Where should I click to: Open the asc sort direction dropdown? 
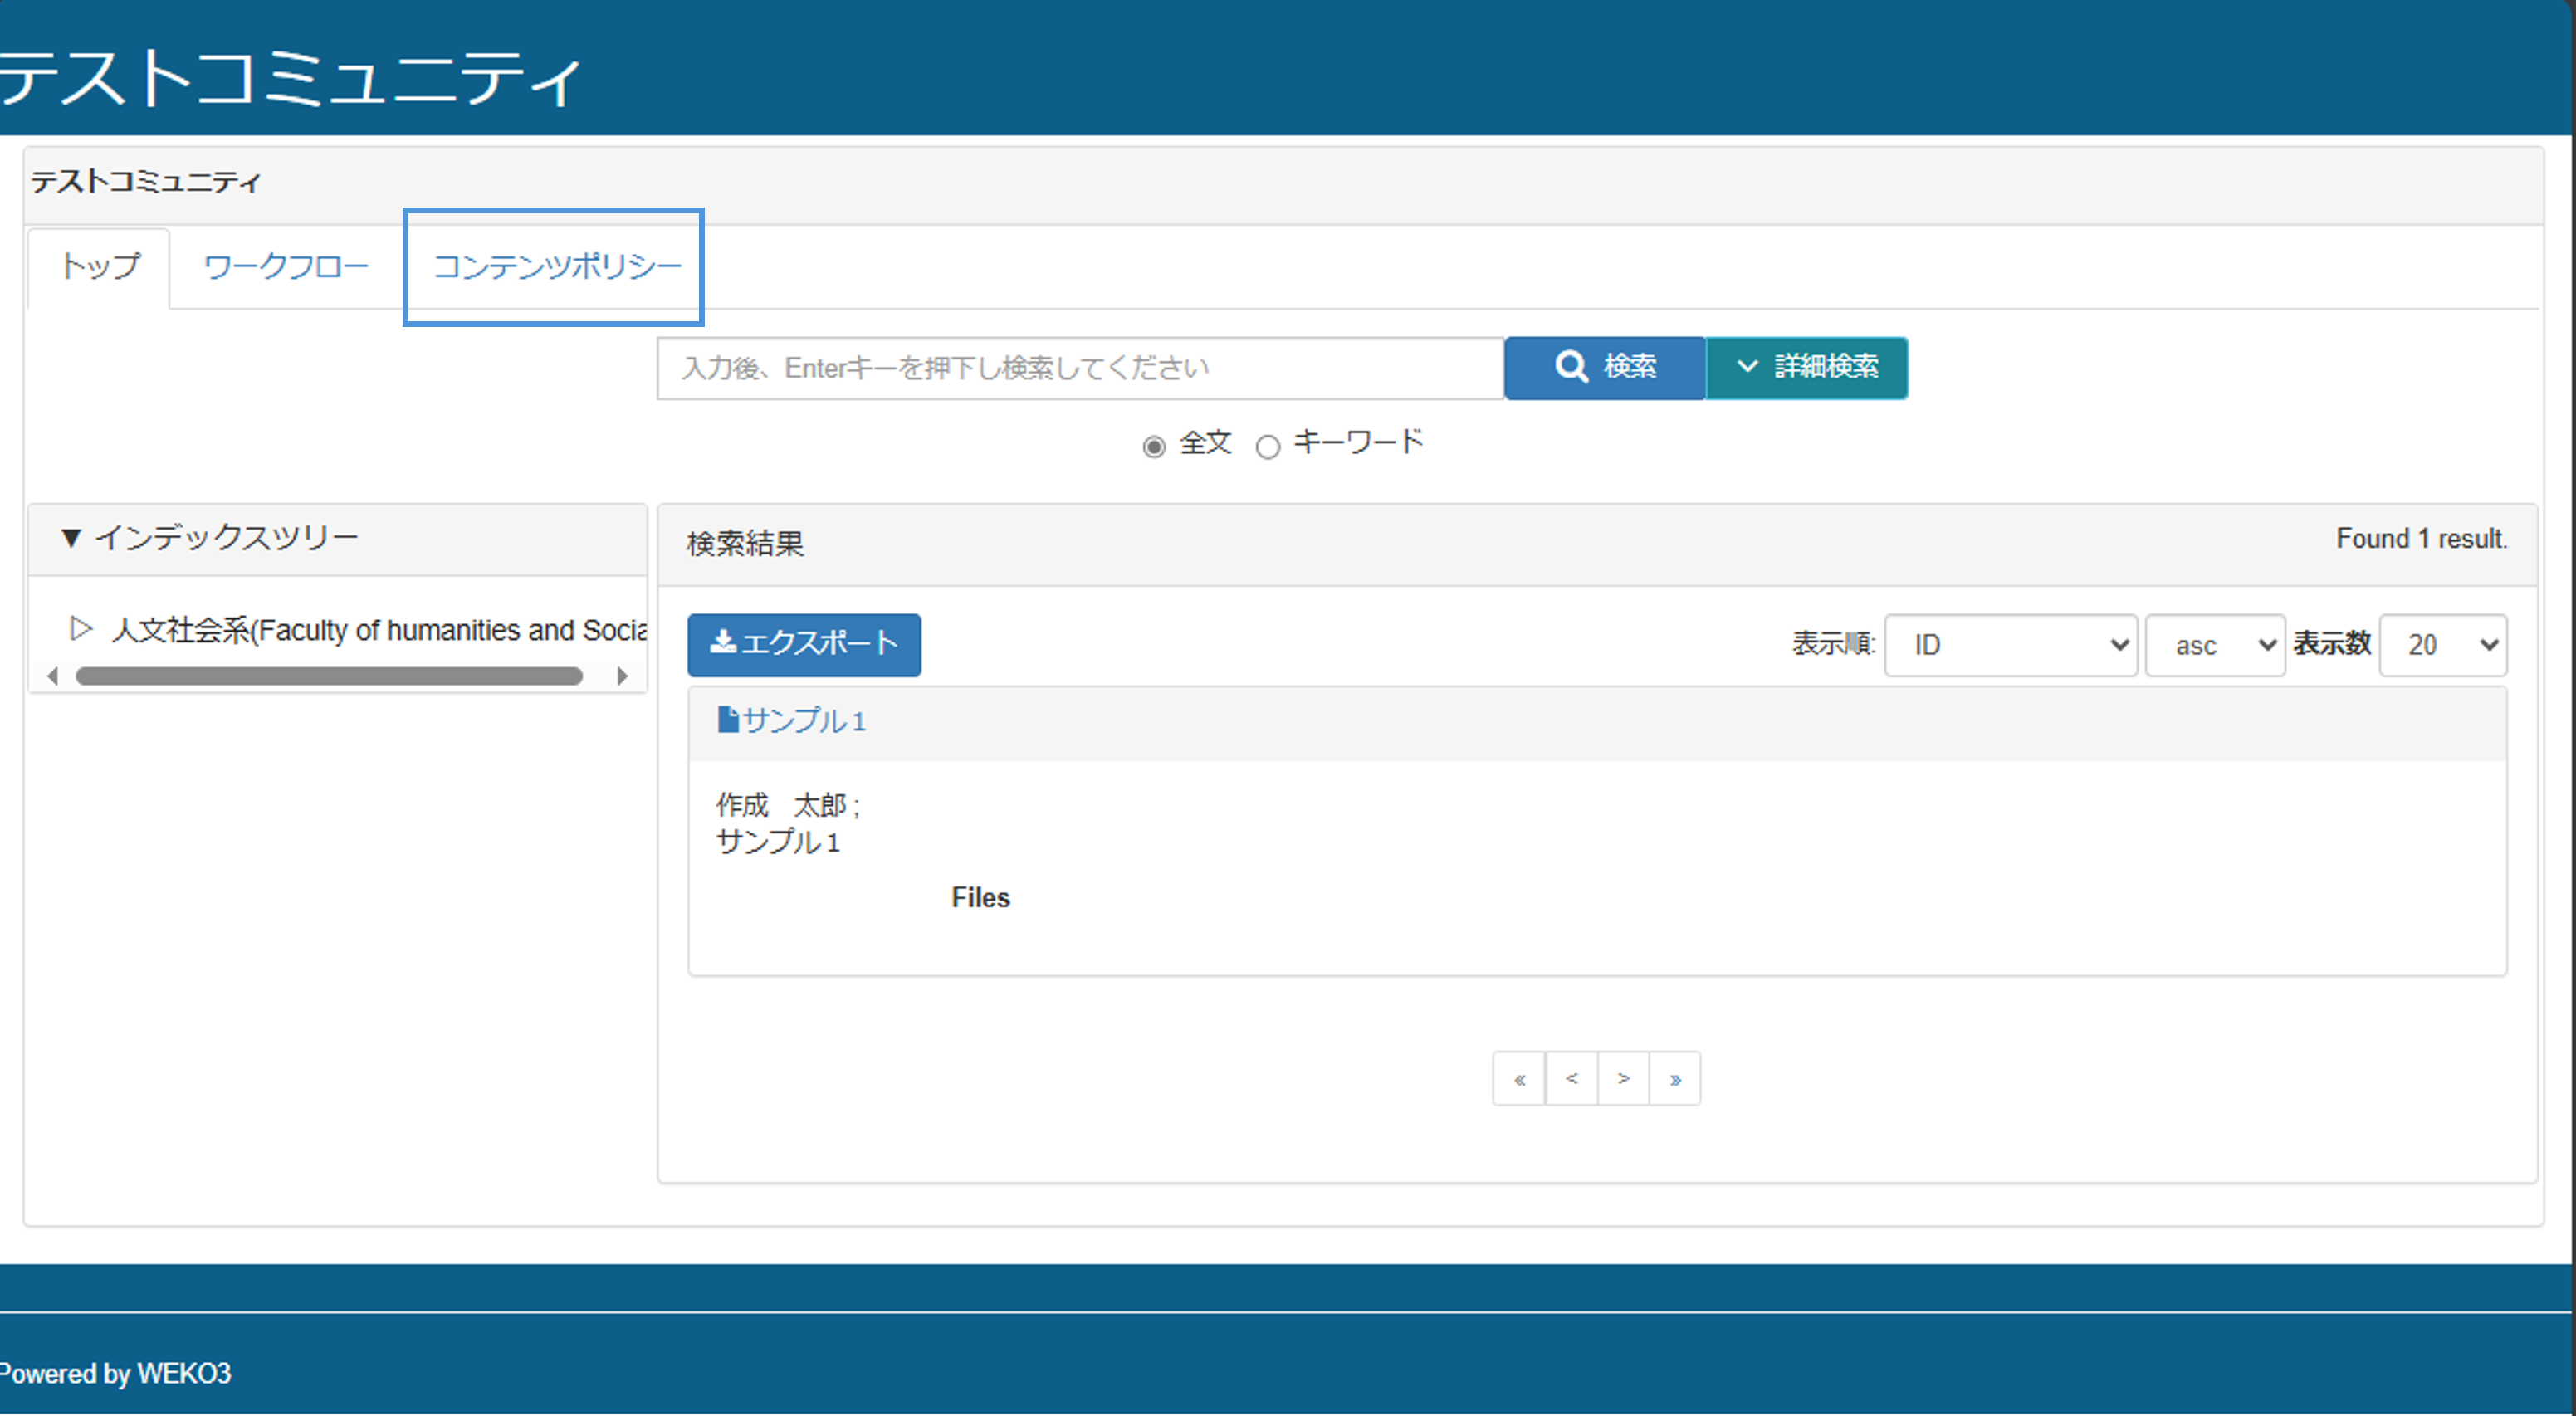[x=2214, y=645]
